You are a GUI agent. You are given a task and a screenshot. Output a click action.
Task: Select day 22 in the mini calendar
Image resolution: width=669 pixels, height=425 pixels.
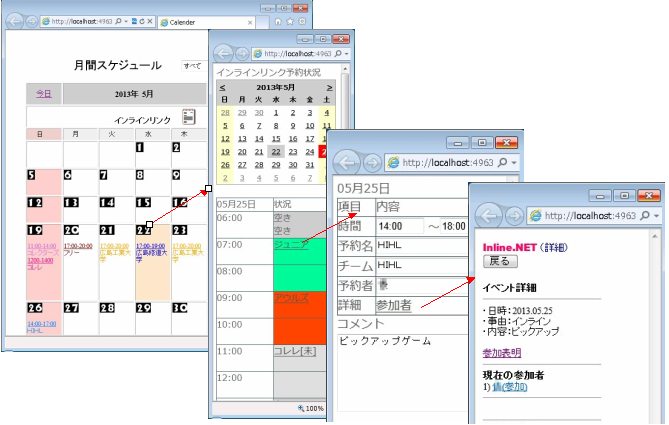277,153
